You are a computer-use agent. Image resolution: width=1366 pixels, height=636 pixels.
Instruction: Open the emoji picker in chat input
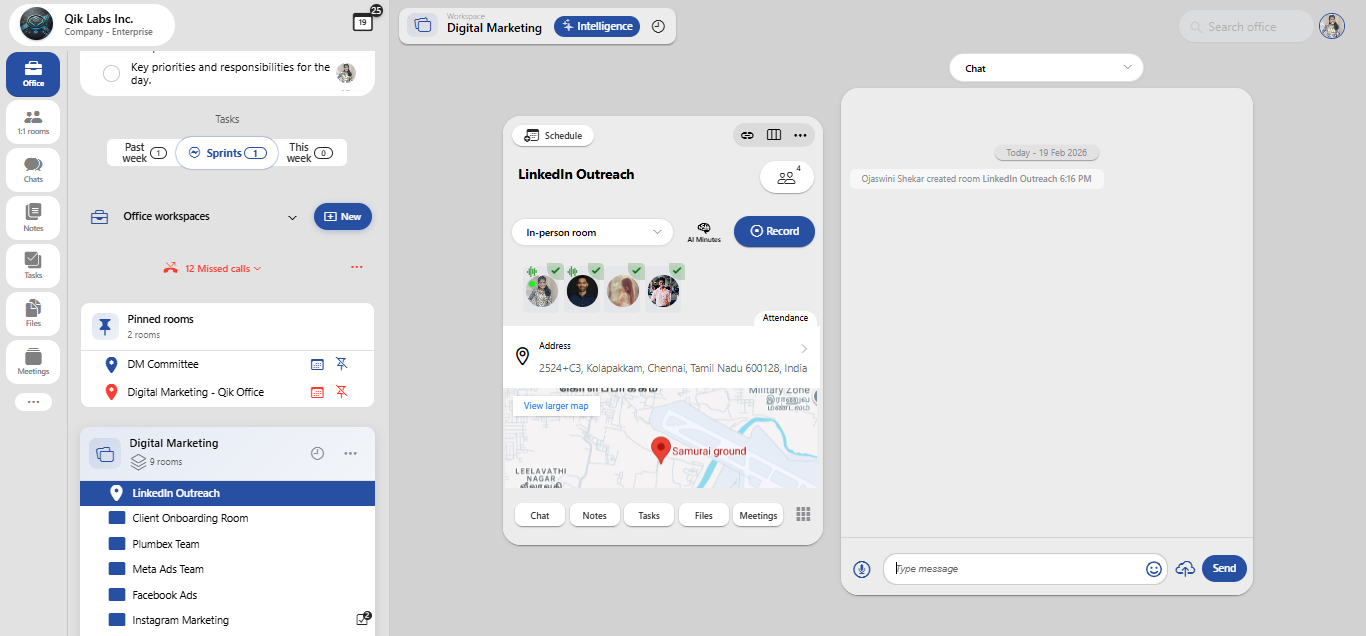tap(1154, 569)
